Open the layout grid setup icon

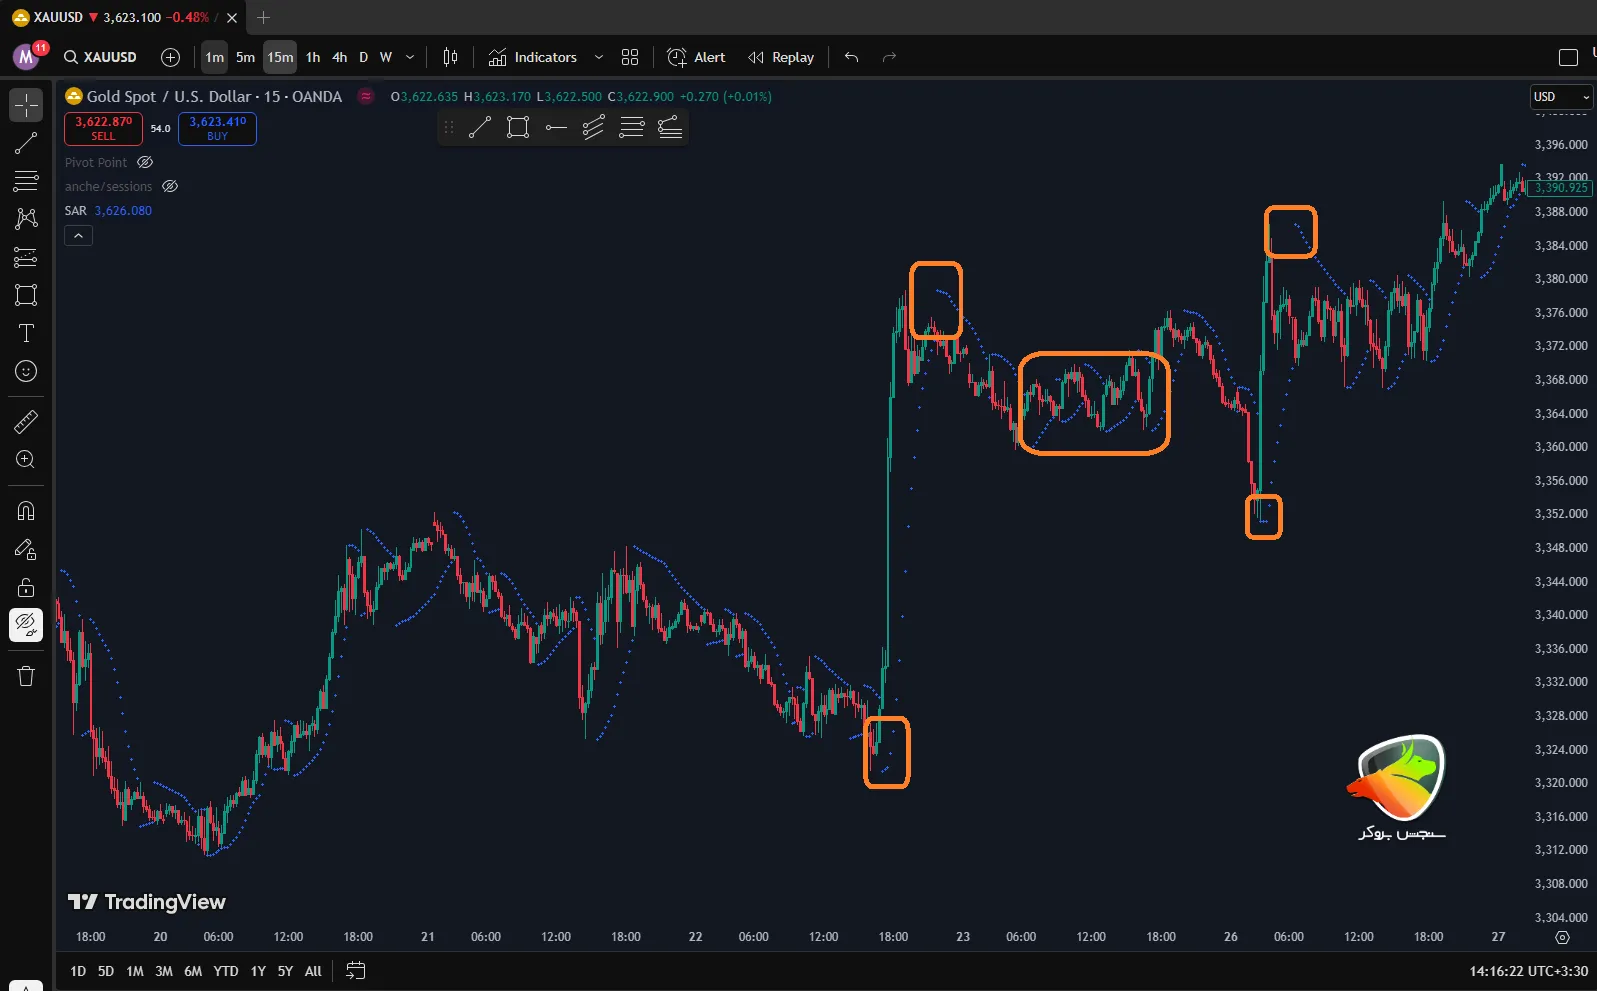(630, 57)
